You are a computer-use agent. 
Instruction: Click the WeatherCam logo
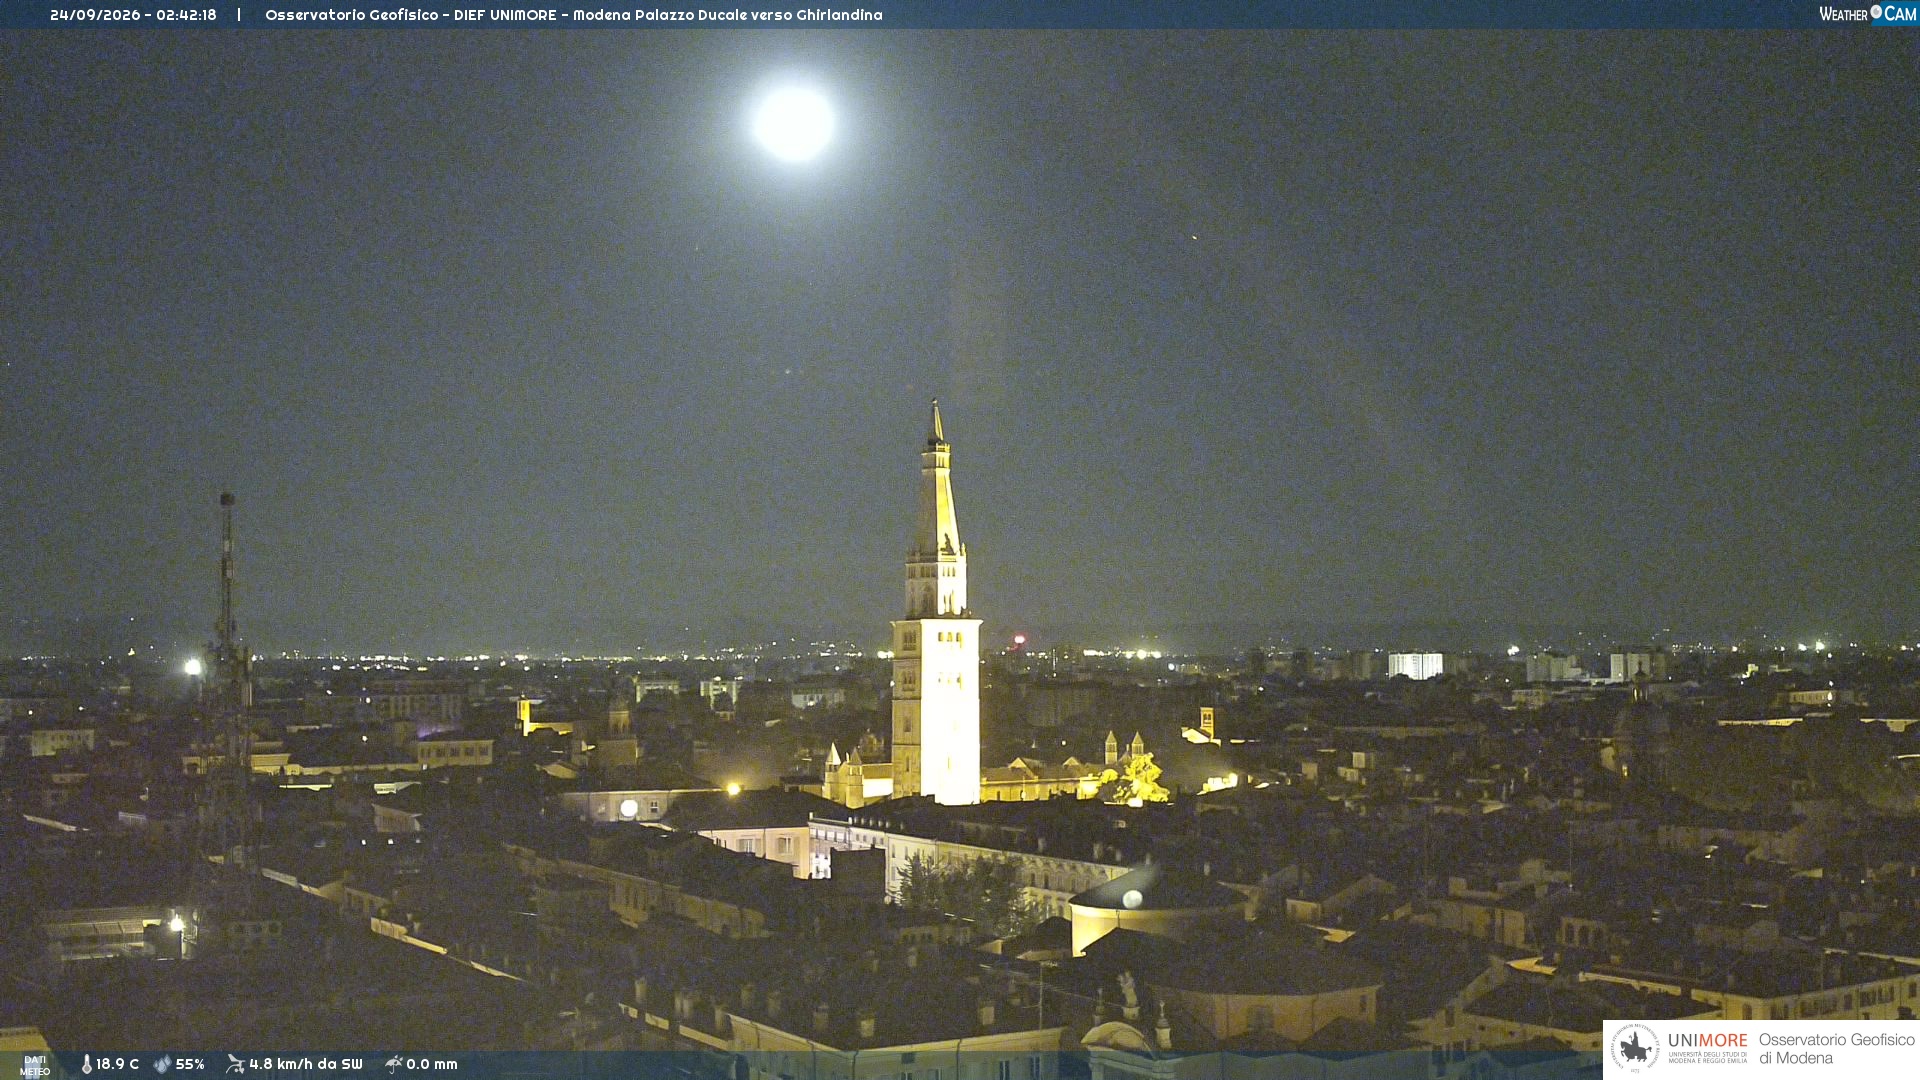tap(1868, 14)
